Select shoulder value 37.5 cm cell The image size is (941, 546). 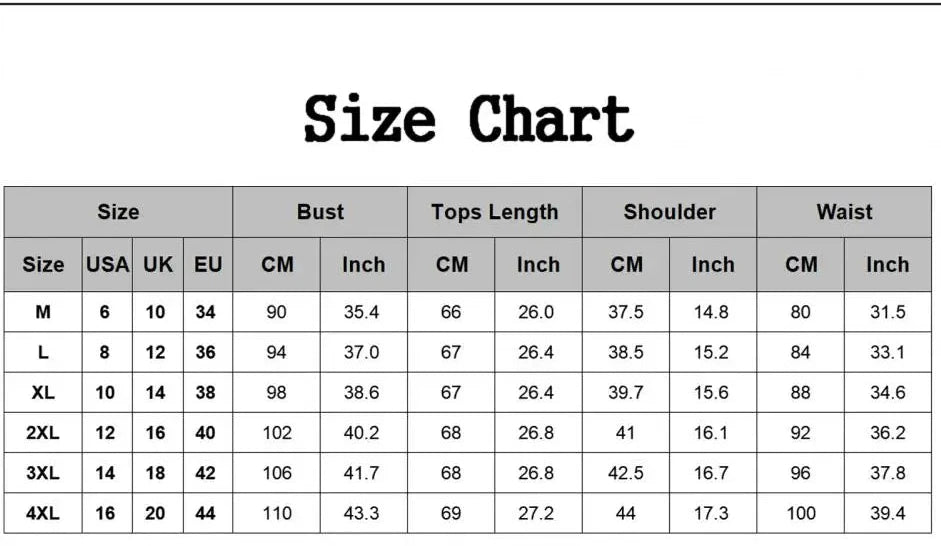[x=625, y=312]
